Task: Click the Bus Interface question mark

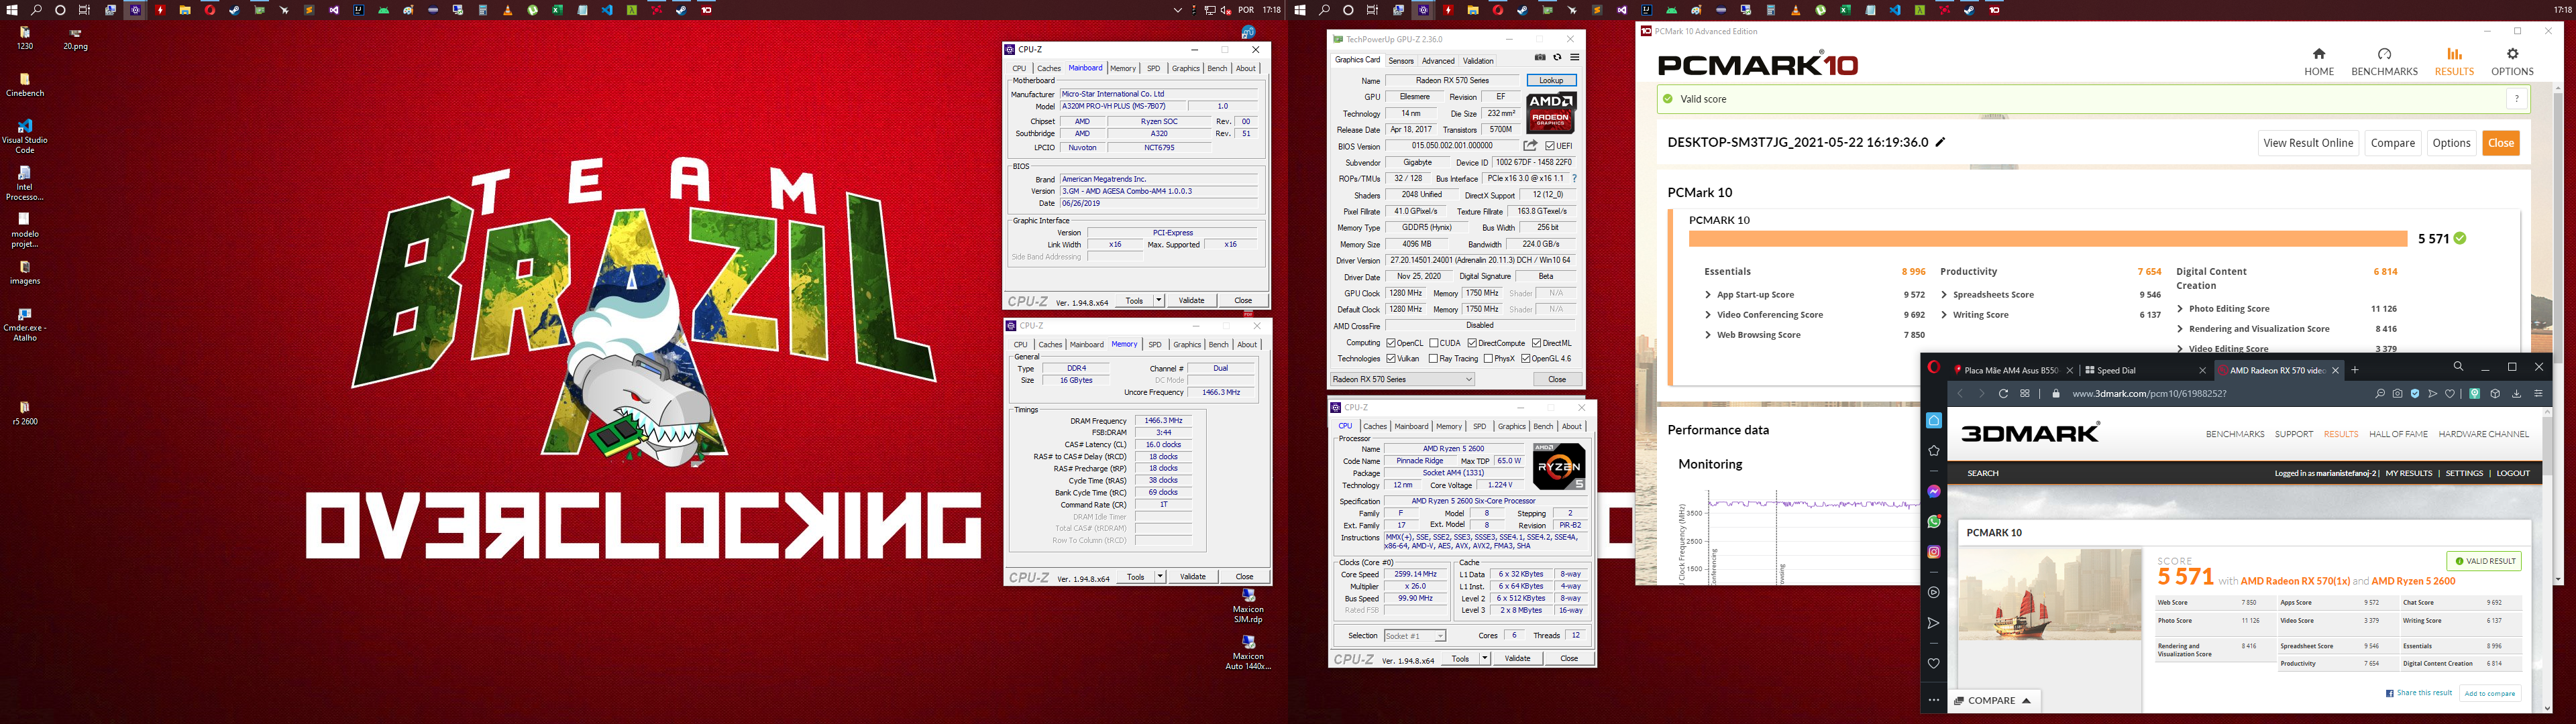Action: (x=1574, y=179)
